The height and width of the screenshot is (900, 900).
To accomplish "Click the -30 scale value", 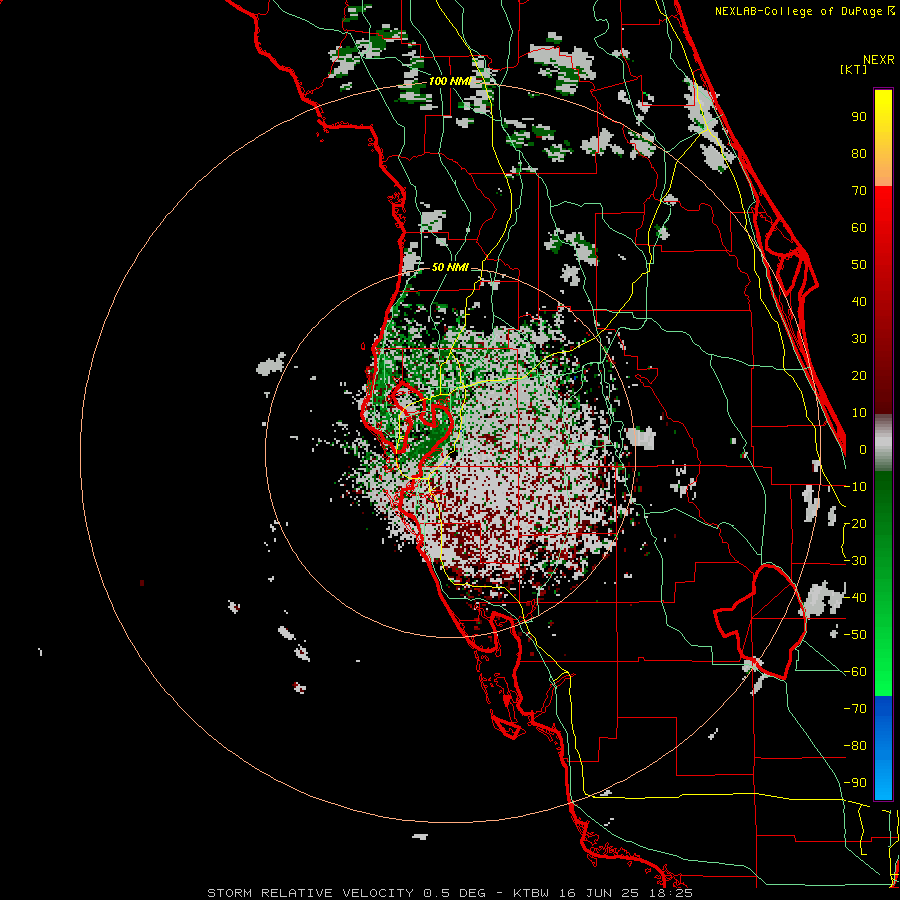I will 855,561.
